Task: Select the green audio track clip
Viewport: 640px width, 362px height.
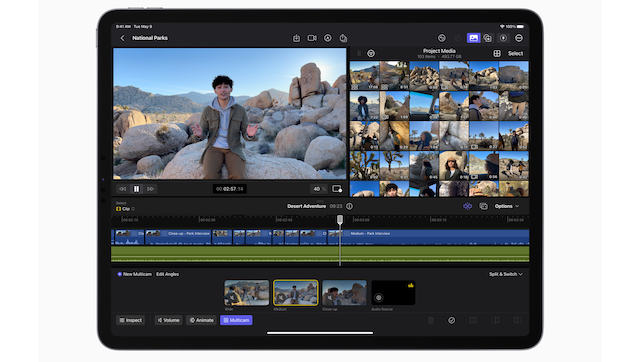Action: 320,253
